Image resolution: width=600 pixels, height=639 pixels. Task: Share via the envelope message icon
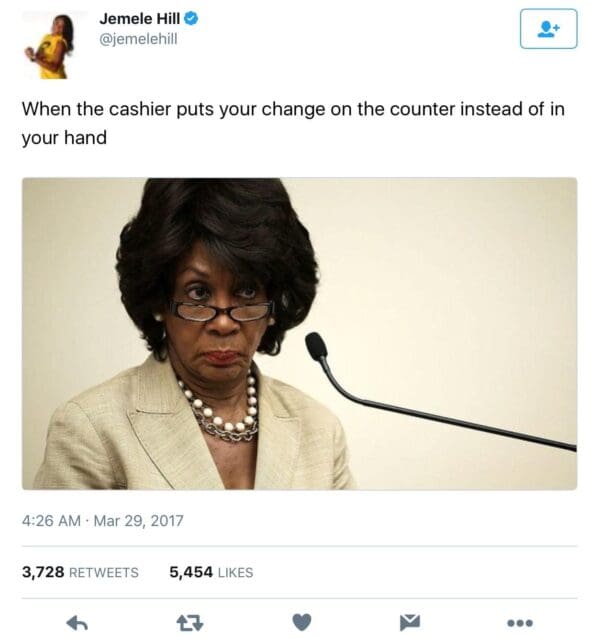click(x=410, y=622)
